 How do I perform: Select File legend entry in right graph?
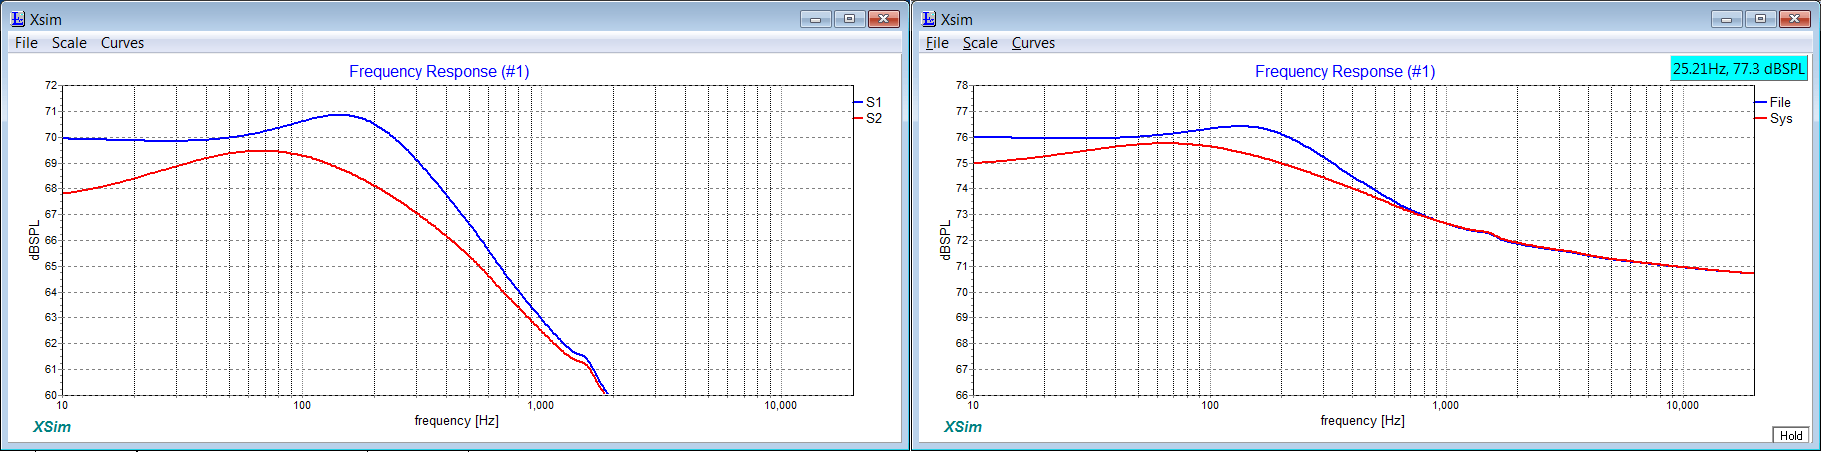click(x=1773, y=102)
